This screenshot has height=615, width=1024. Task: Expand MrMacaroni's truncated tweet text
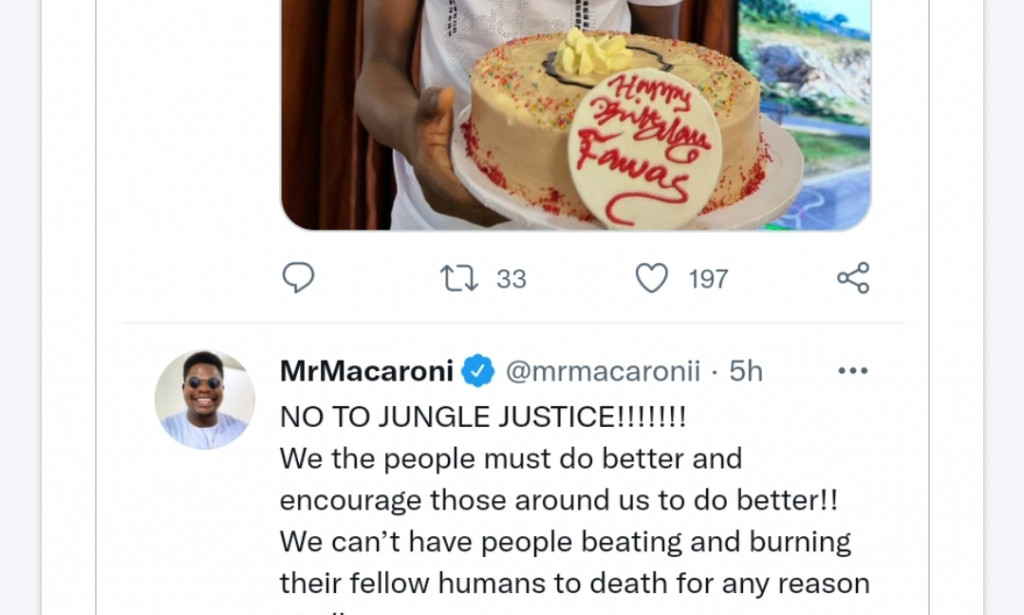coord(560,500)
